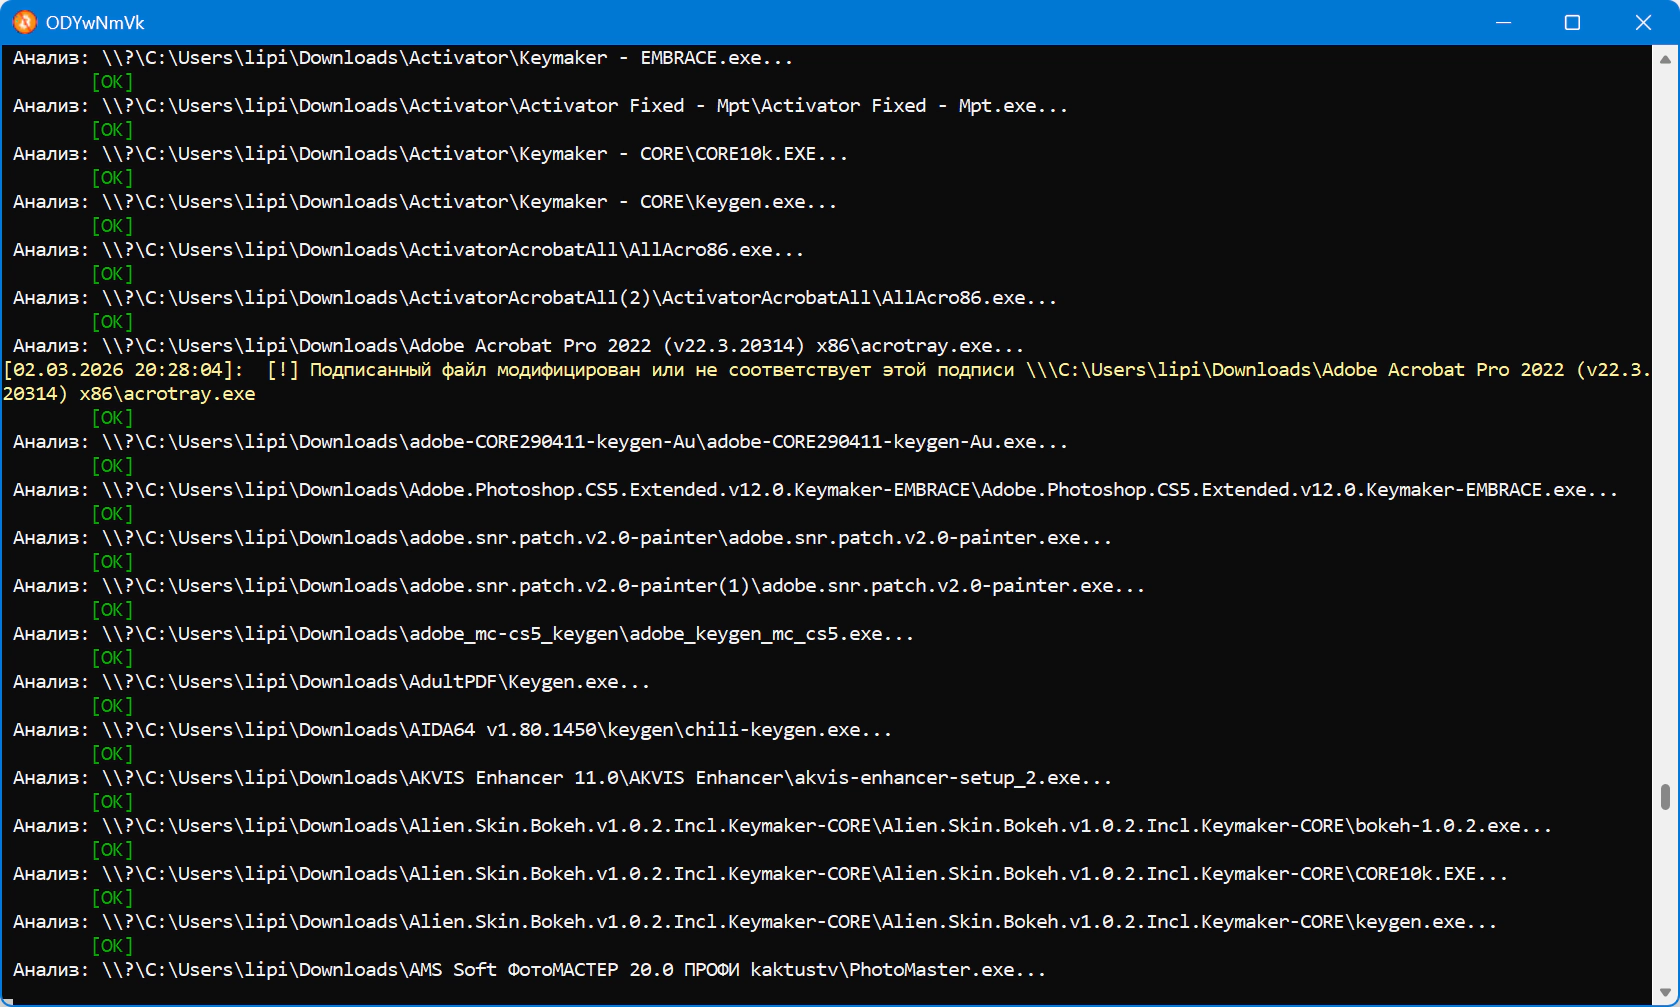Click the scrollbar down arrow

point(1665,991)
